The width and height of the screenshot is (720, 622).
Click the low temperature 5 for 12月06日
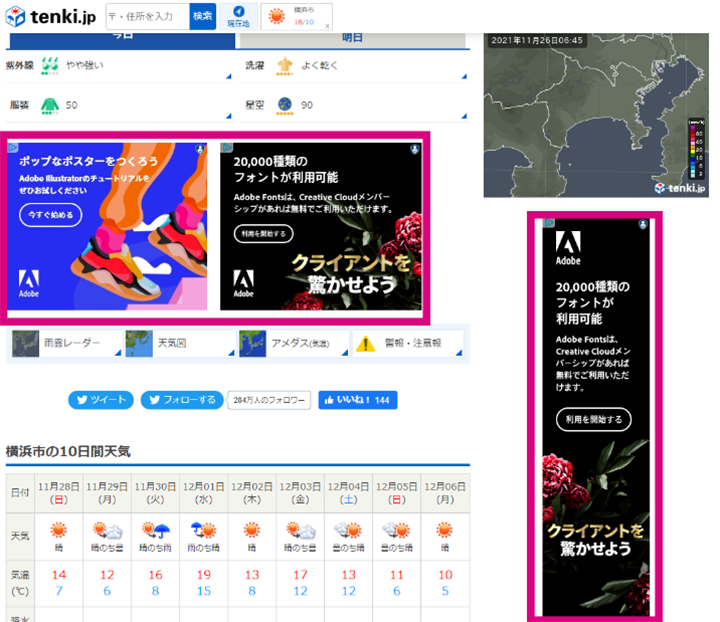445,591
